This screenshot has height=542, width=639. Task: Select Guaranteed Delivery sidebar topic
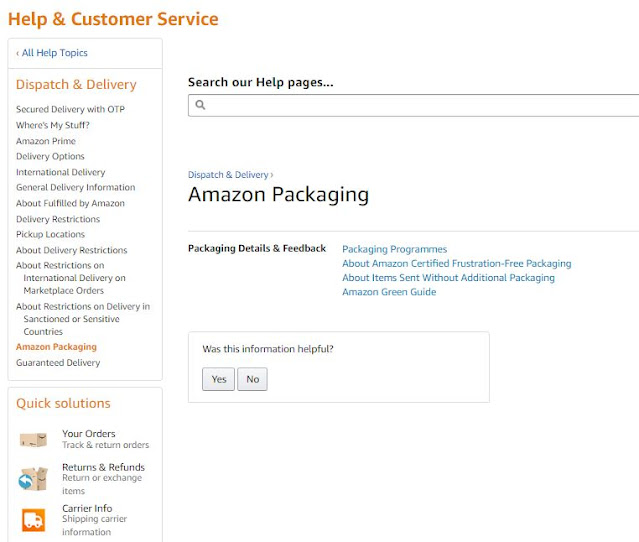tap(58, 363)
